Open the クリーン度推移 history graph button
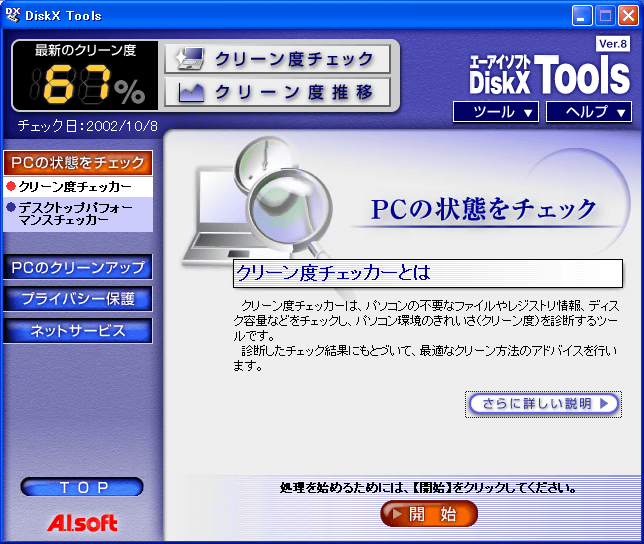 (x=277, y=92)
